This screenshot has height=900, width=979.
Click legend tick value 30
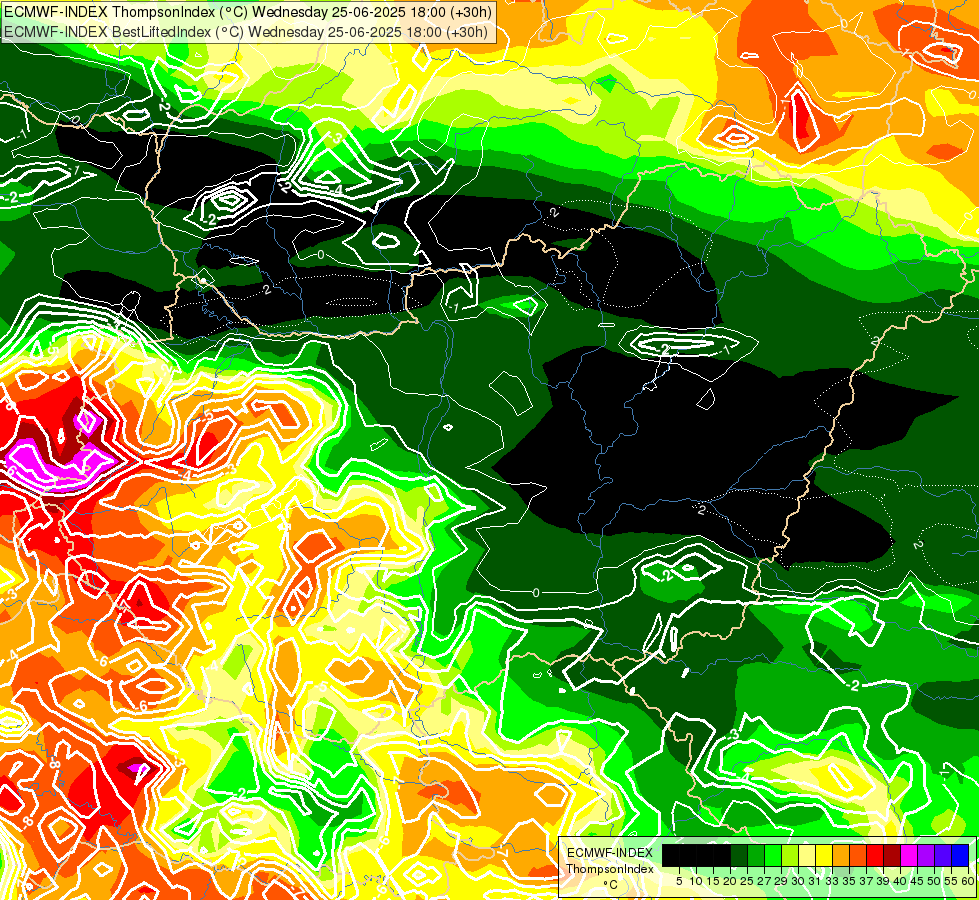click(x=799, y=881)
